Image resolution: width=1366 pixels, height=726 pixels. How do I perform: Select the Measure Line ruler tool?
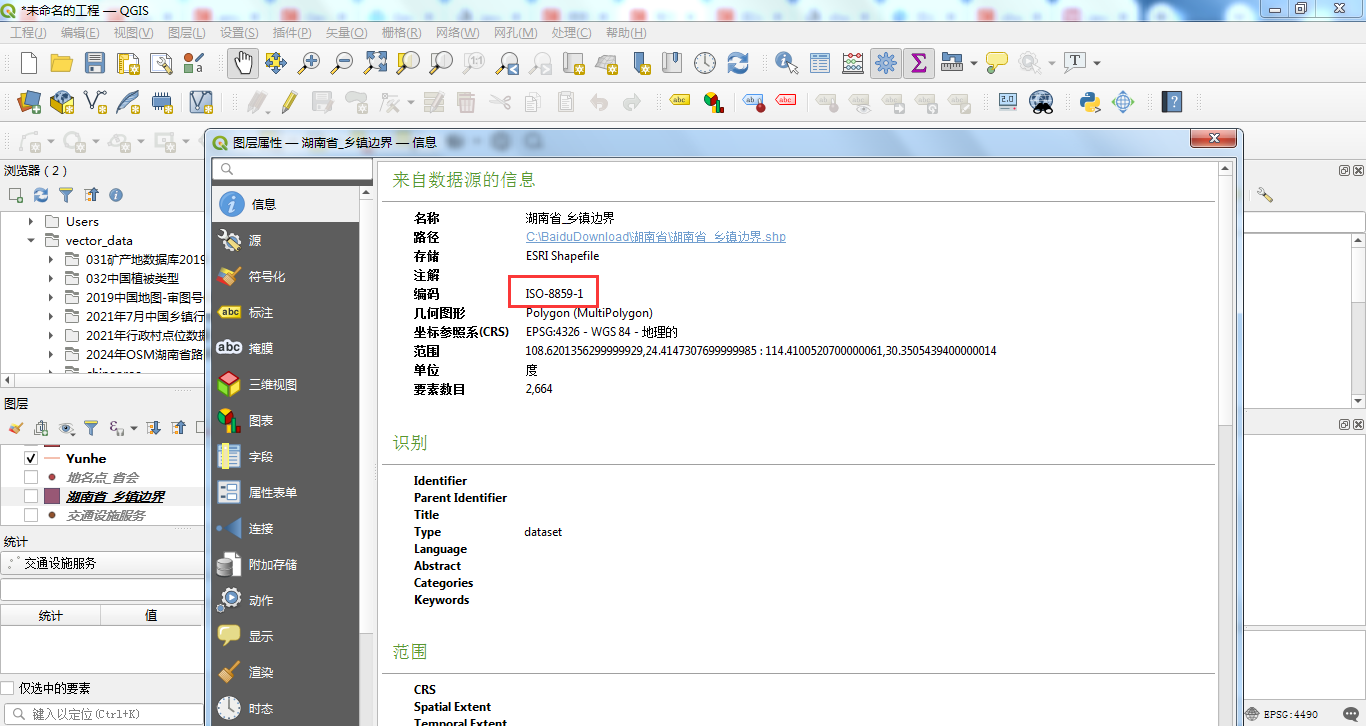tap(952, 63)
